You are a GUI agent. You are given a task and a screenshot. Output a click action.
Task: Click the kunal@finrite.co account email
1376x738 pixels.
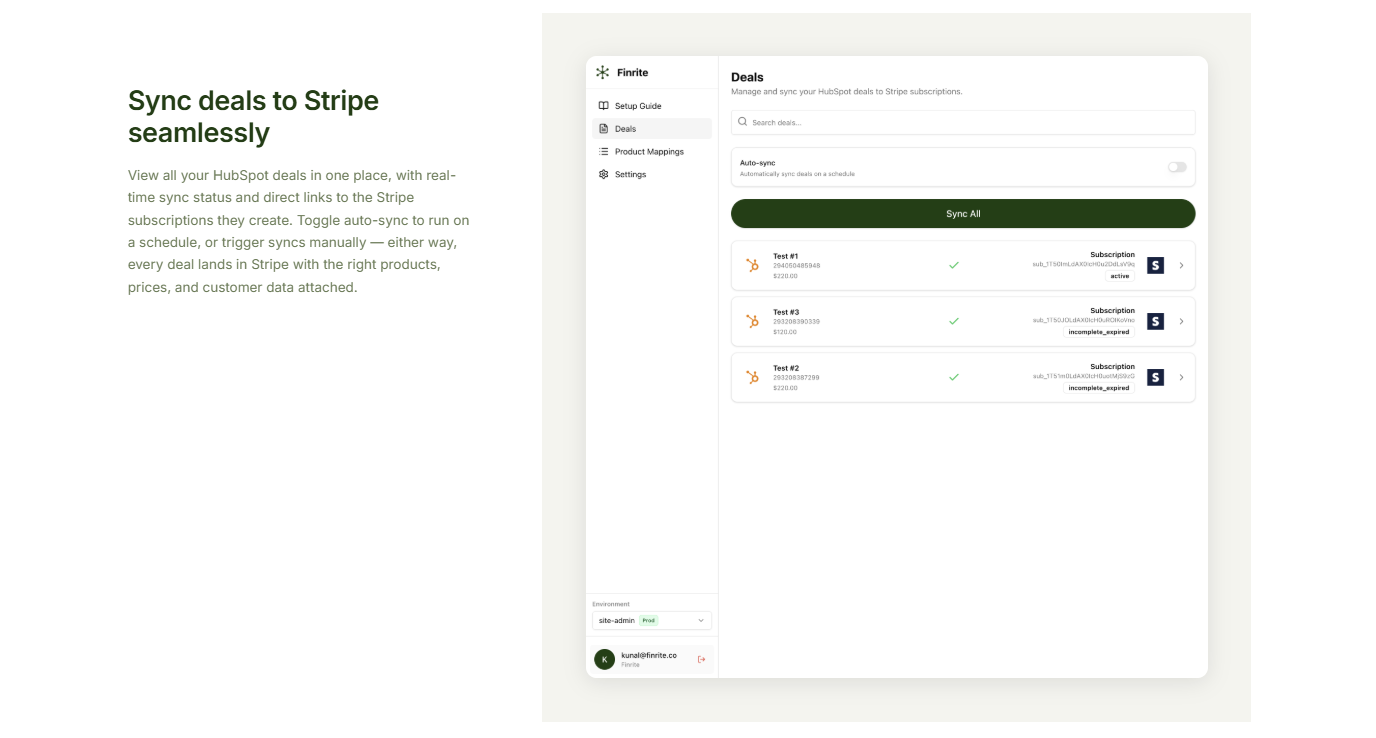click(649, 655)
